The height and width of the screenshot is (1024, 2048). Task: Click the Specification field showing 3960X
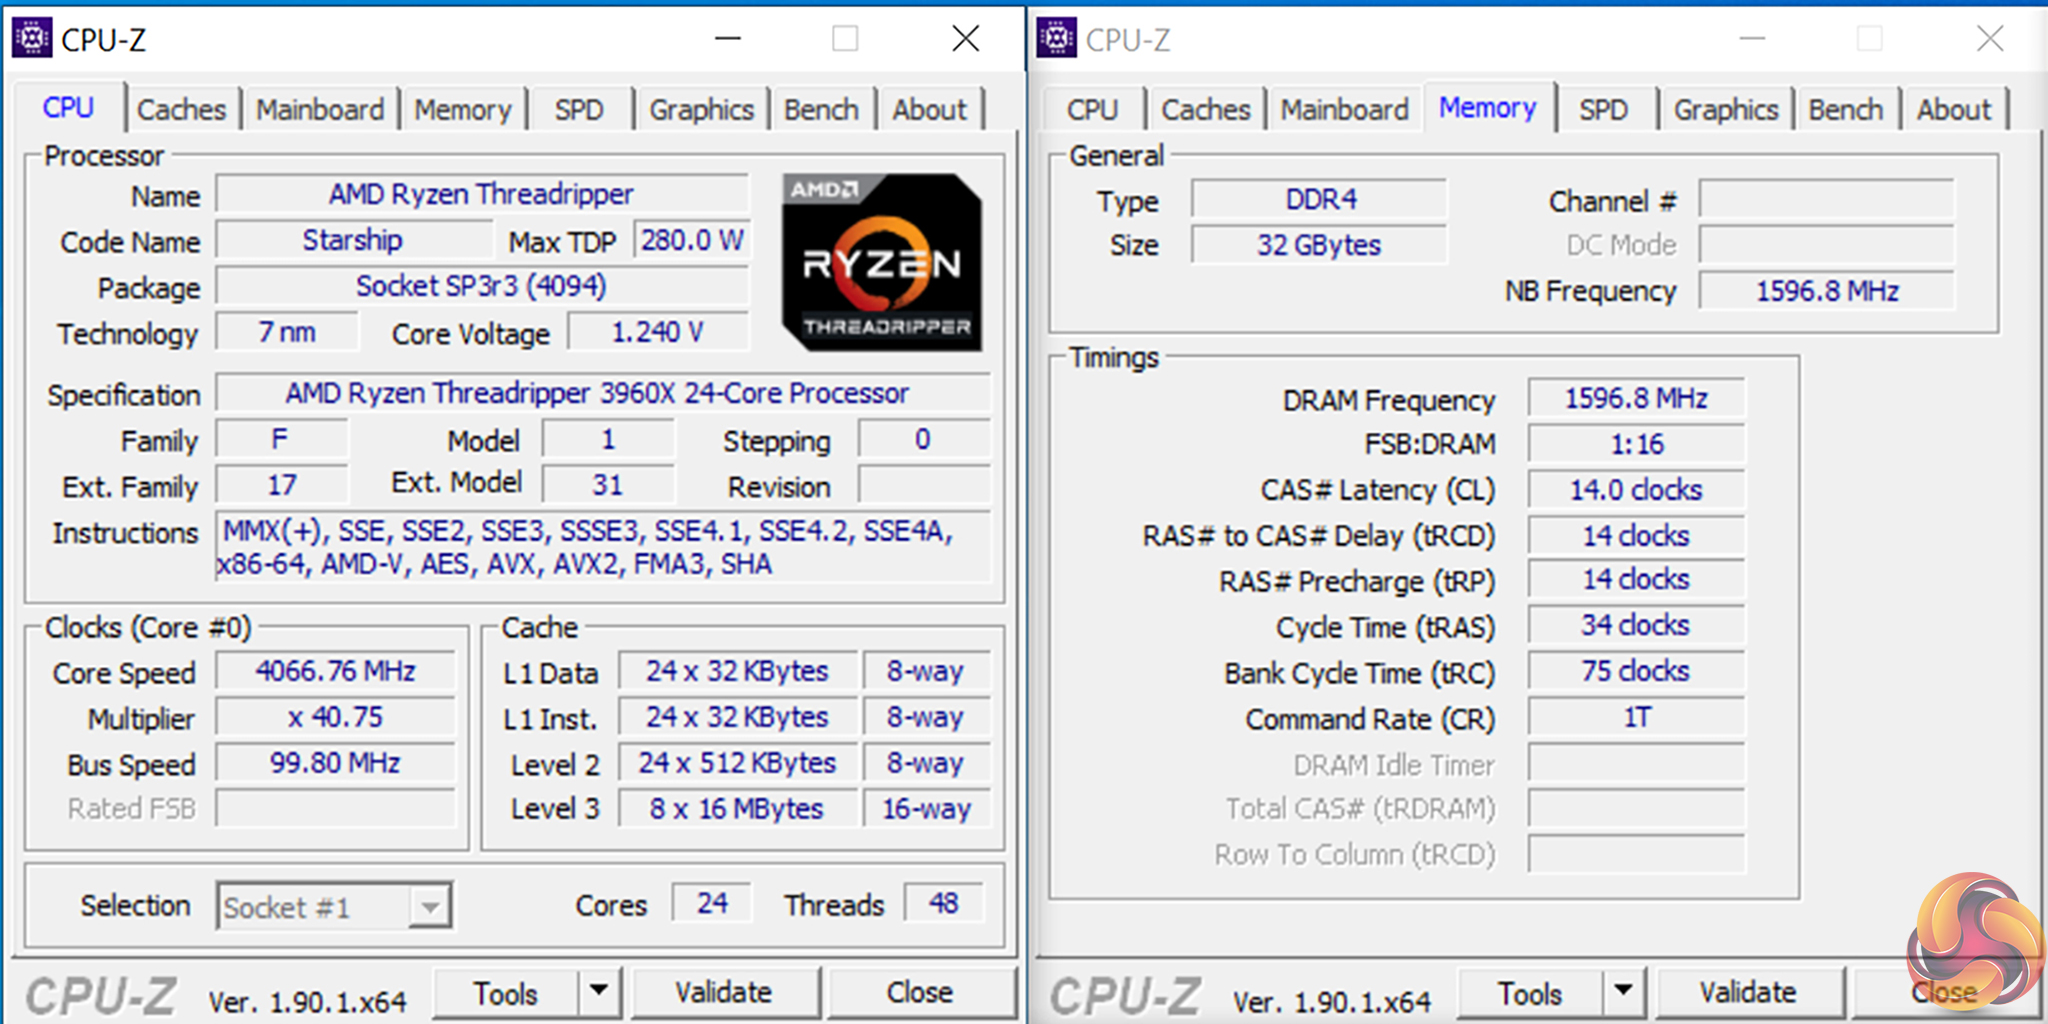point(602,393)
